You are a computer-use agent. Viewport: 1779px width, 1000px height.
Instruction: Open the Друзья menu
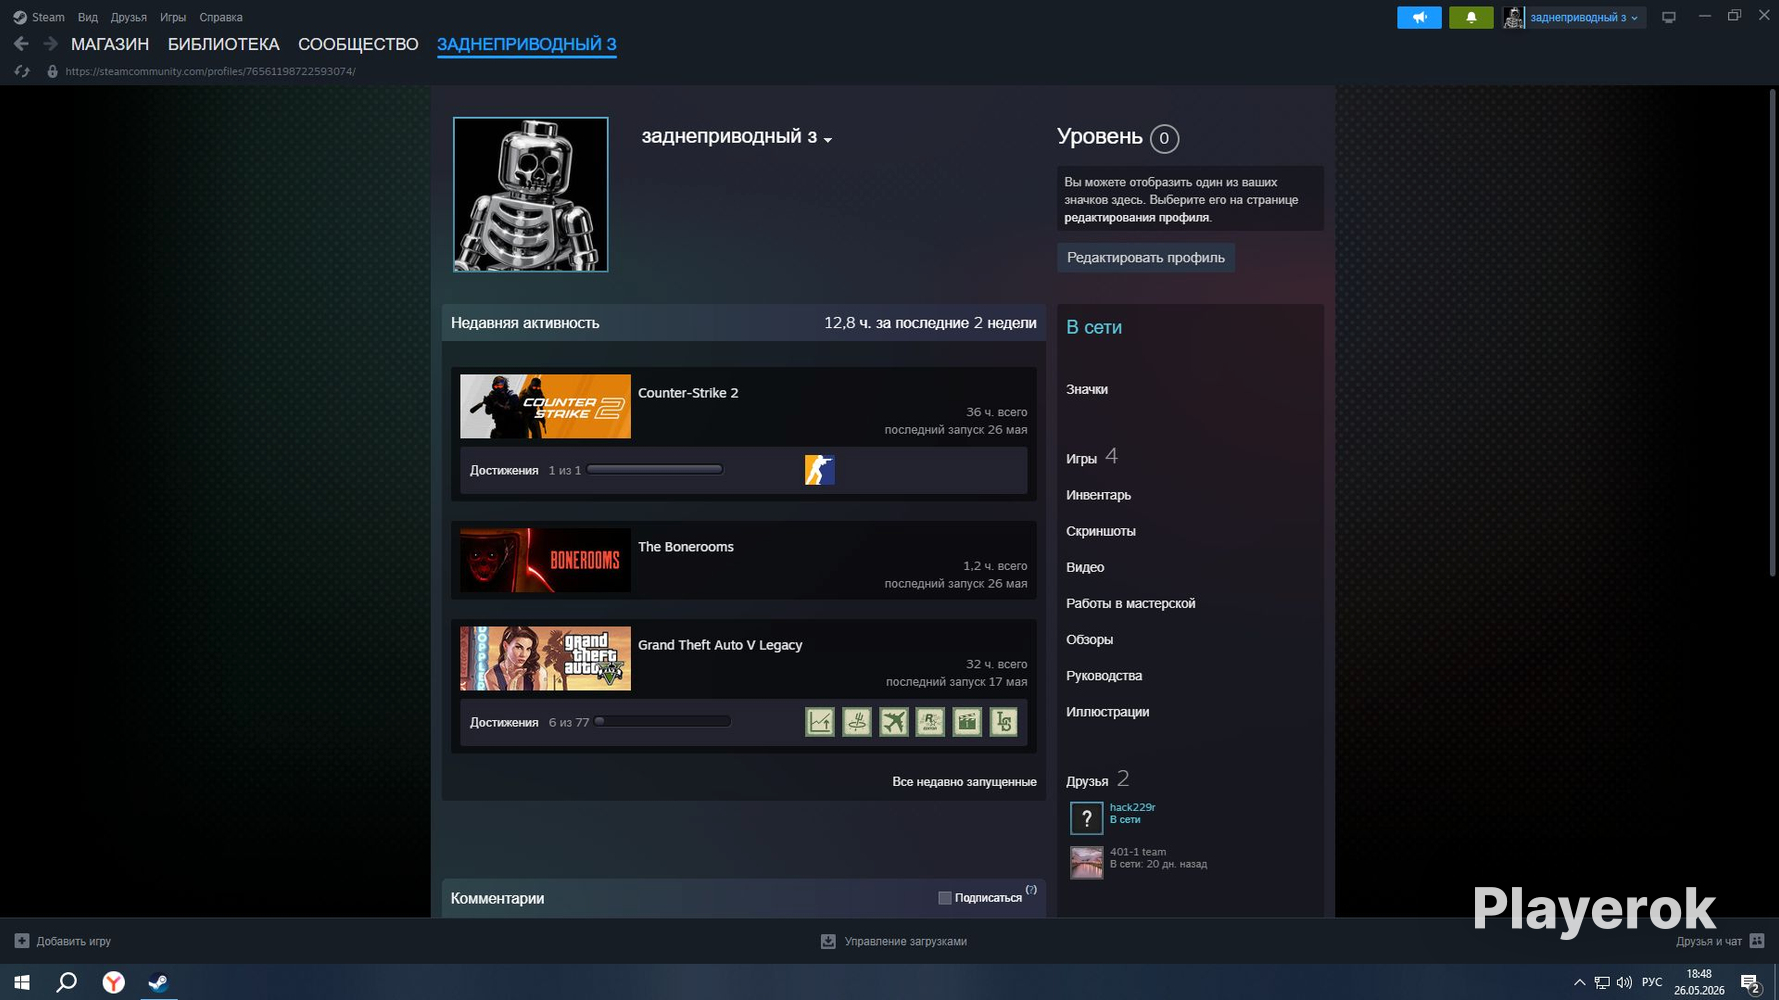(x=129, y=17)
